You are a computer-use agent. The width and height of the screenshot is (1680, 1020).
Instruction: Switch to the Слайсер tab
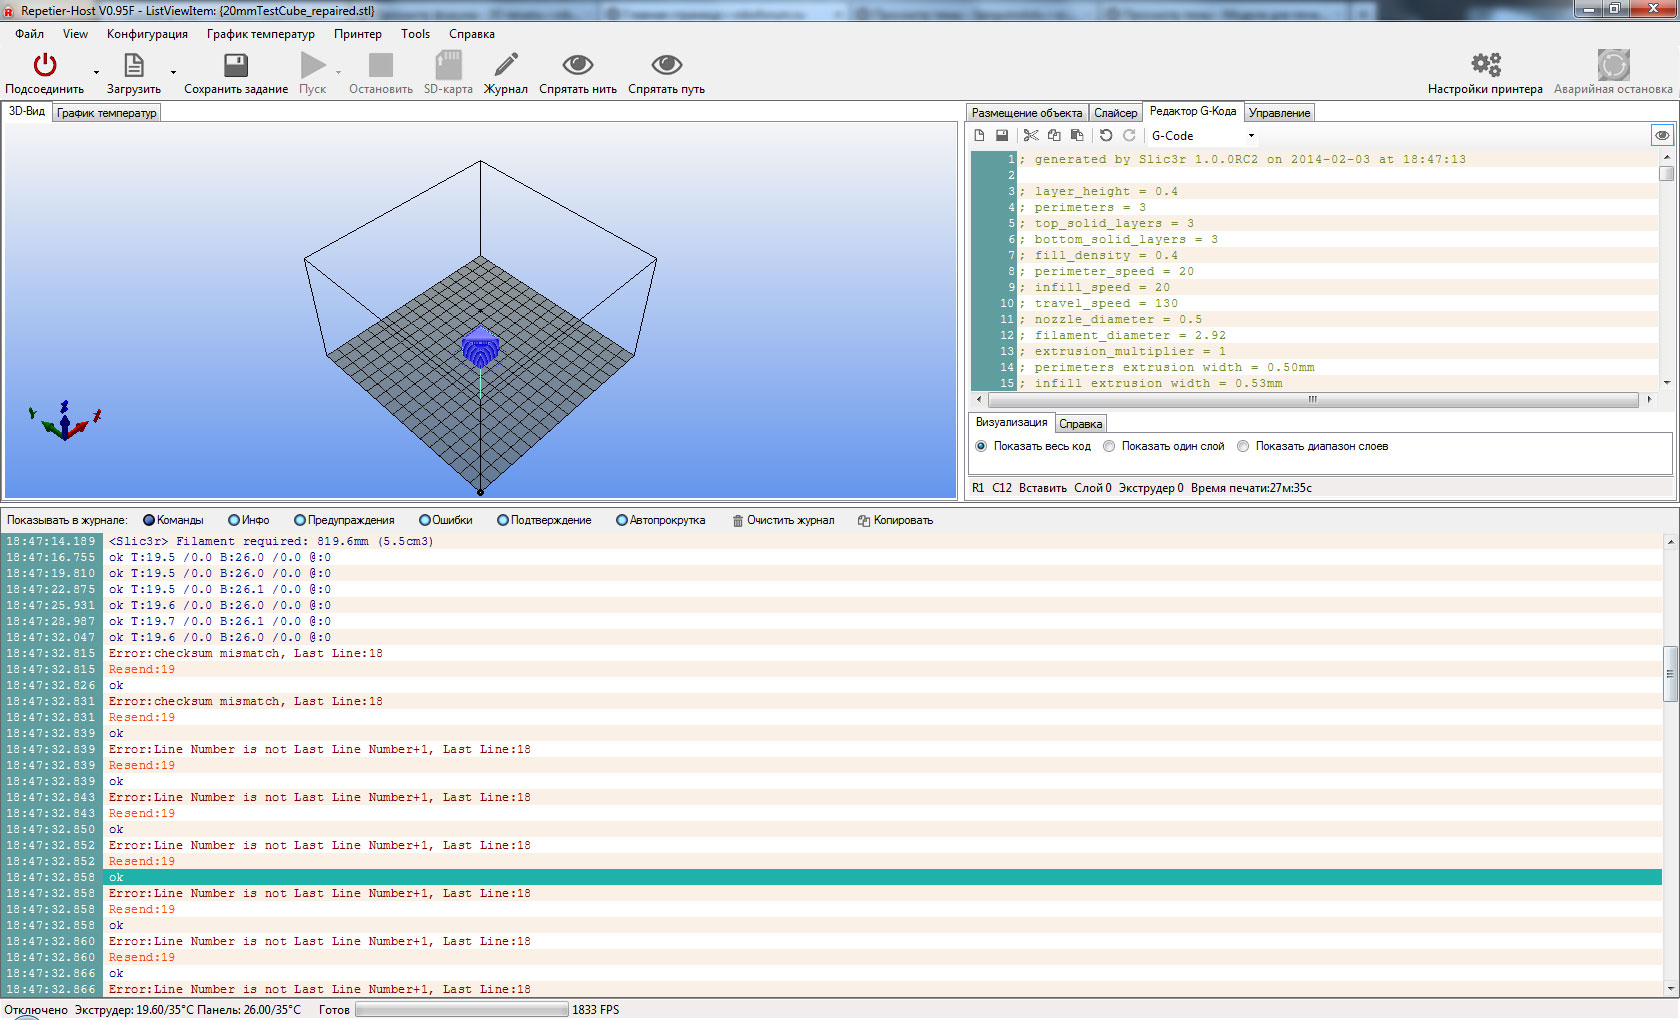1115,113
